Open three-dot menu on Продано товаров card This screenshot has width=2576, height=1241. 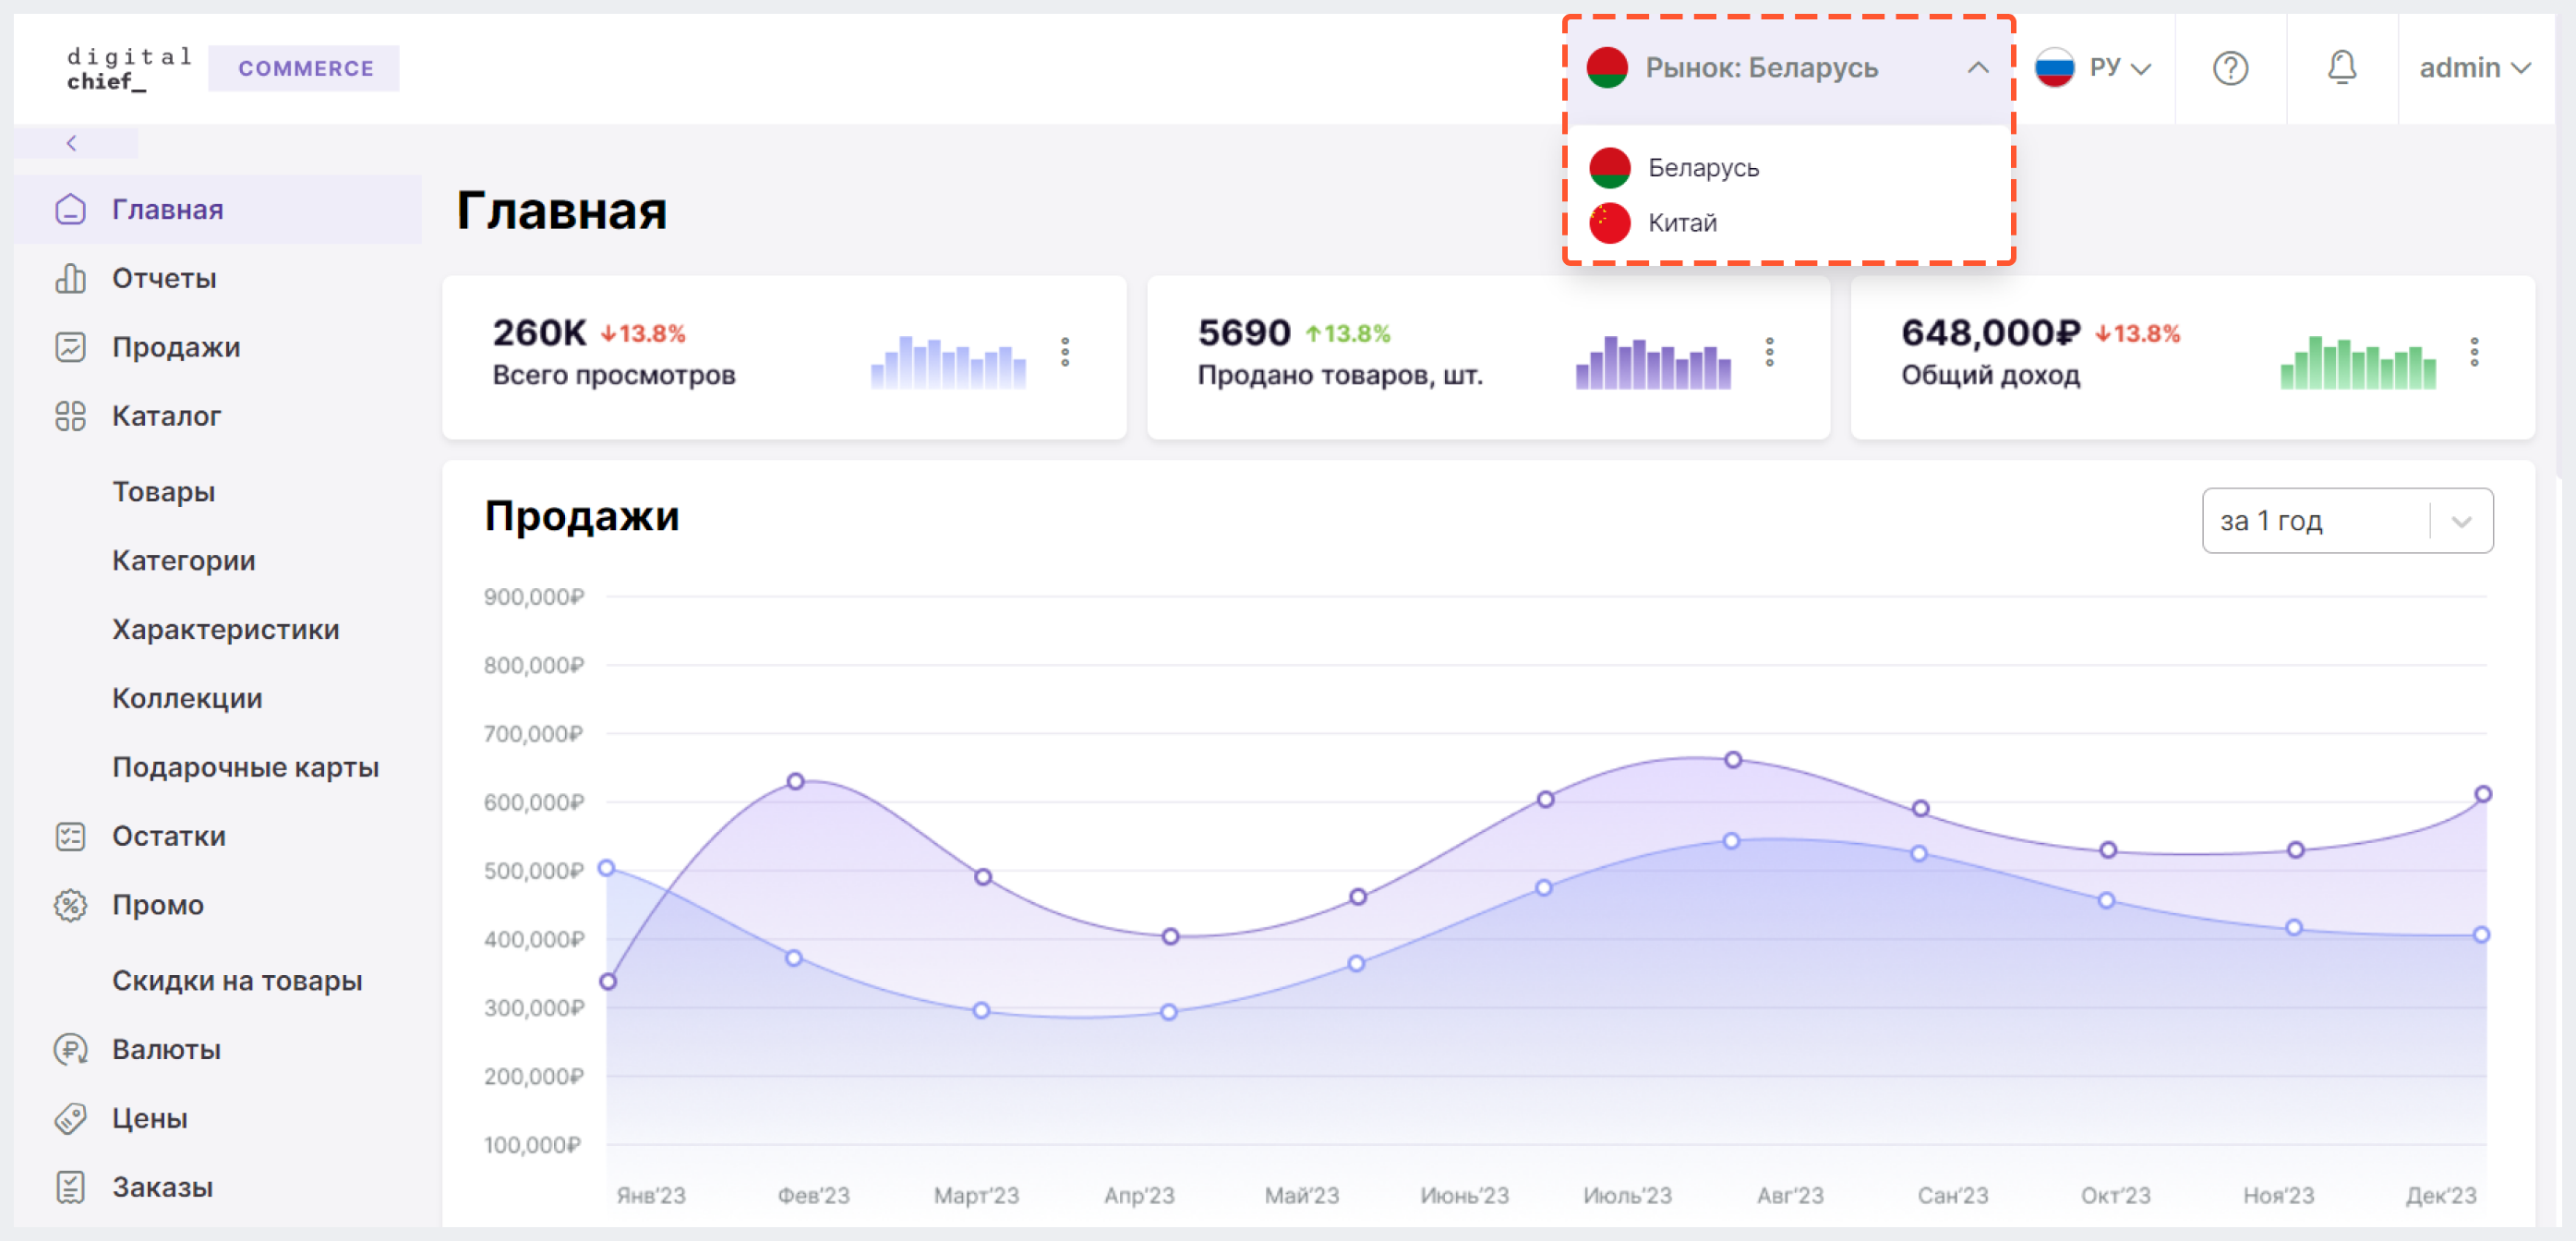(x=1769, y=352)
